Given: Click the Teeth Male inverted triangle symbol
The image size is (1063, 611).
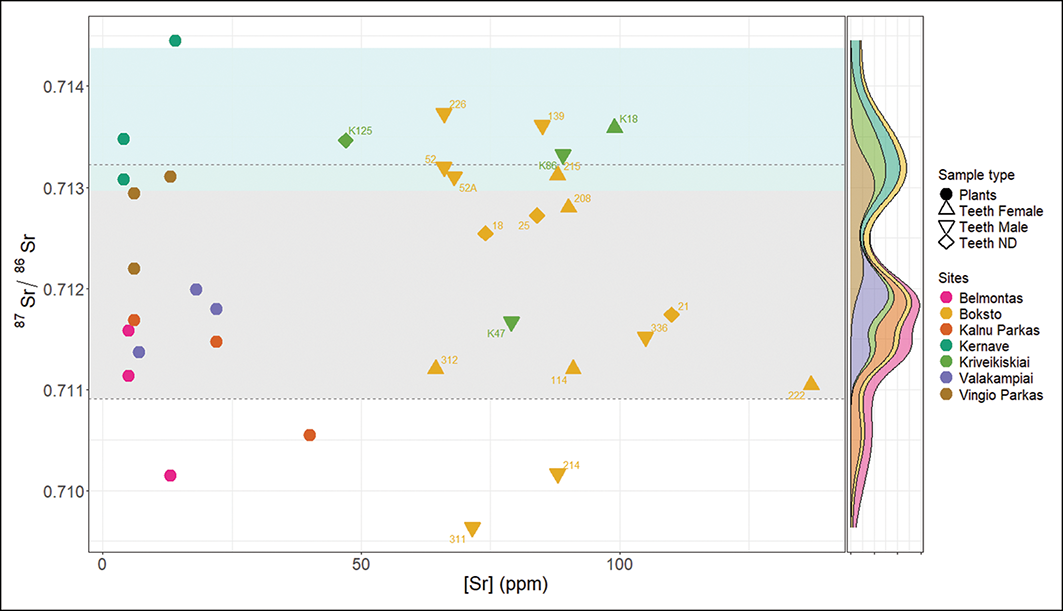Looking at the screenshot, I should pyautogui.click(x=946, y=228).
